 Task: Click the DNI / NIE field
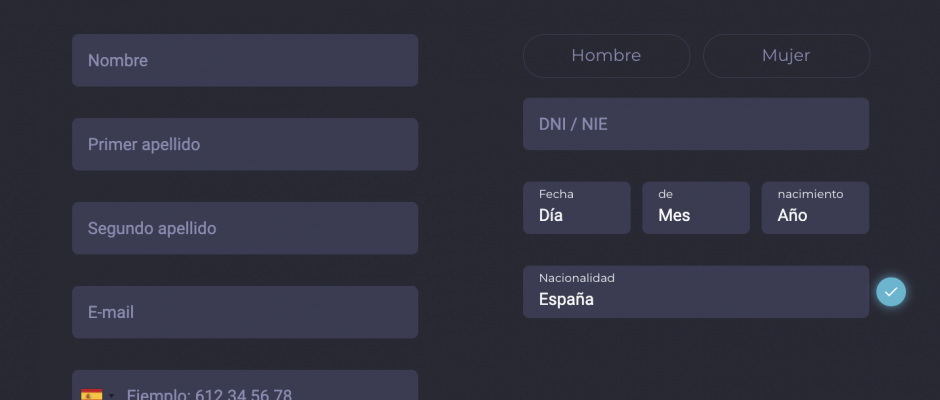point(696,124)
